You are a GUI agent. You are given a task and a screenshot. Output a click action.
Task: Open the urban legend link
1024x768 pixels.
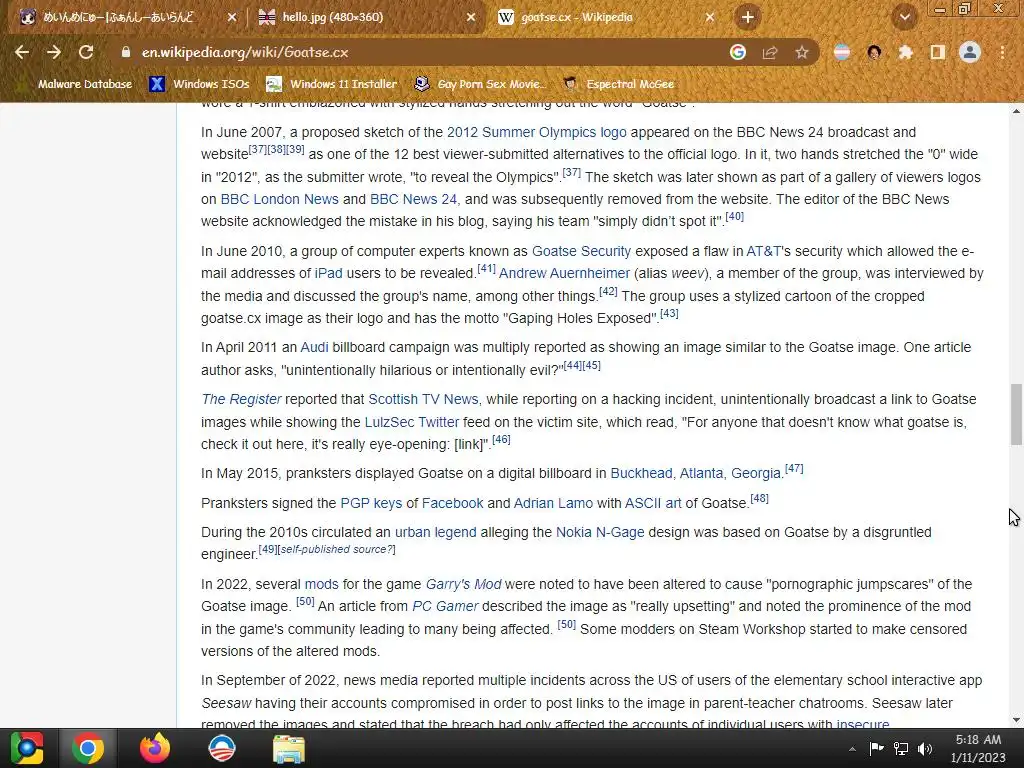pyautogui.click(x=436, y=532)
